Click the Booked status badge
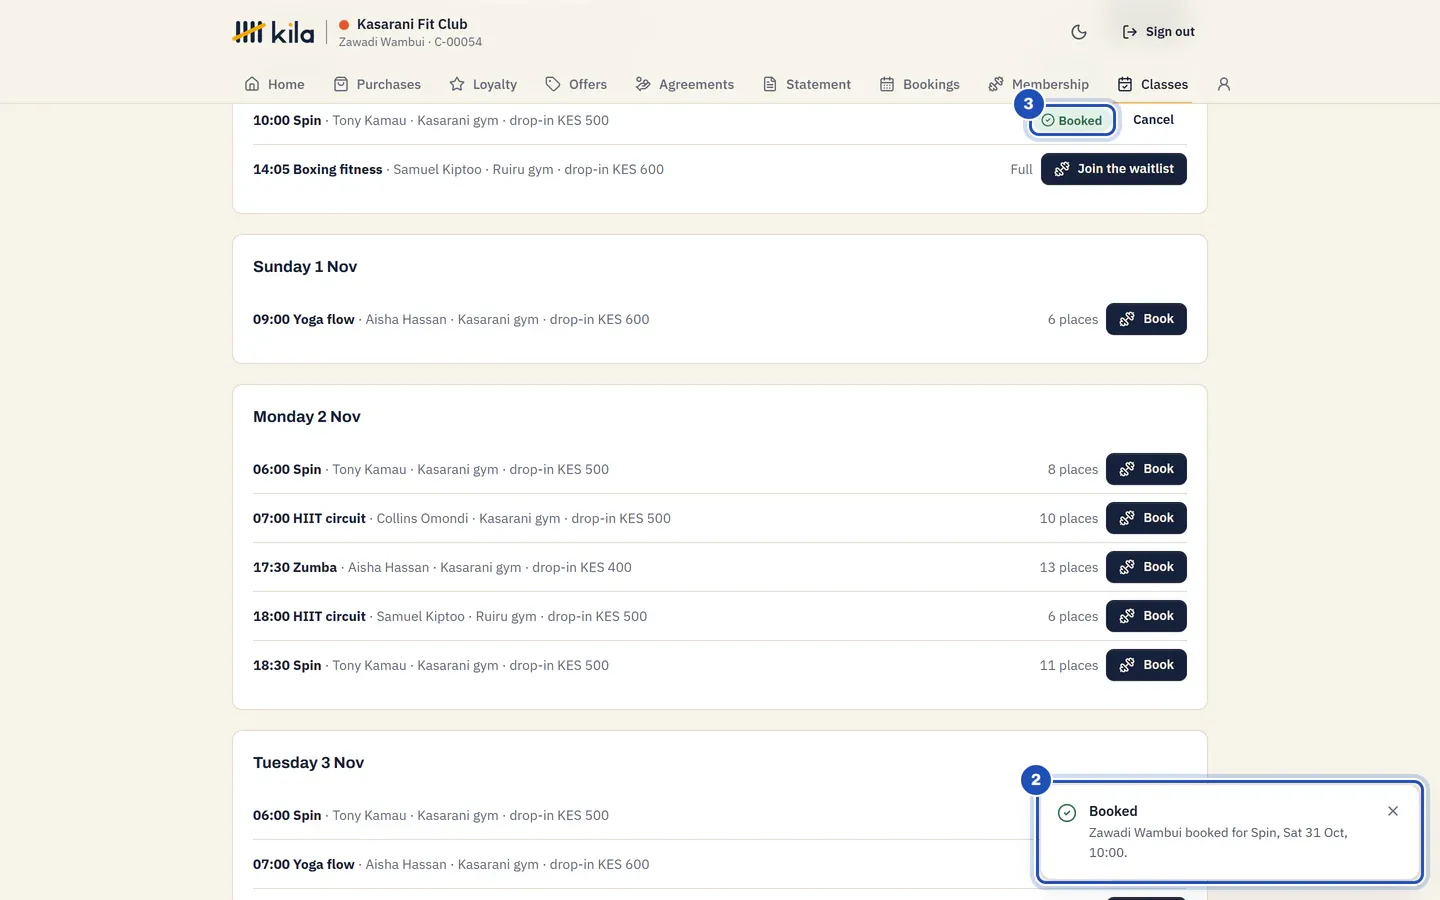The height and width of the screenshot is (900, 1440). pos(1072,120)
